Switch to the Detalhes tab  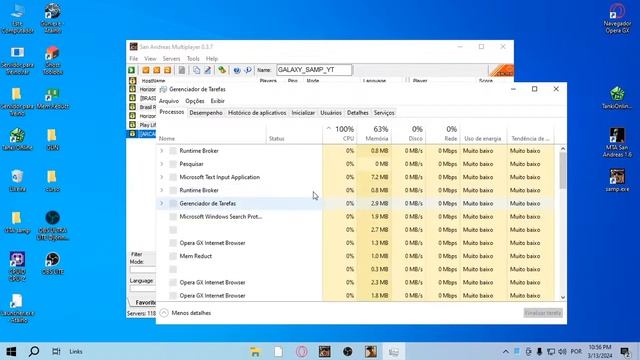pyautogui.click(x=358, y=113)
